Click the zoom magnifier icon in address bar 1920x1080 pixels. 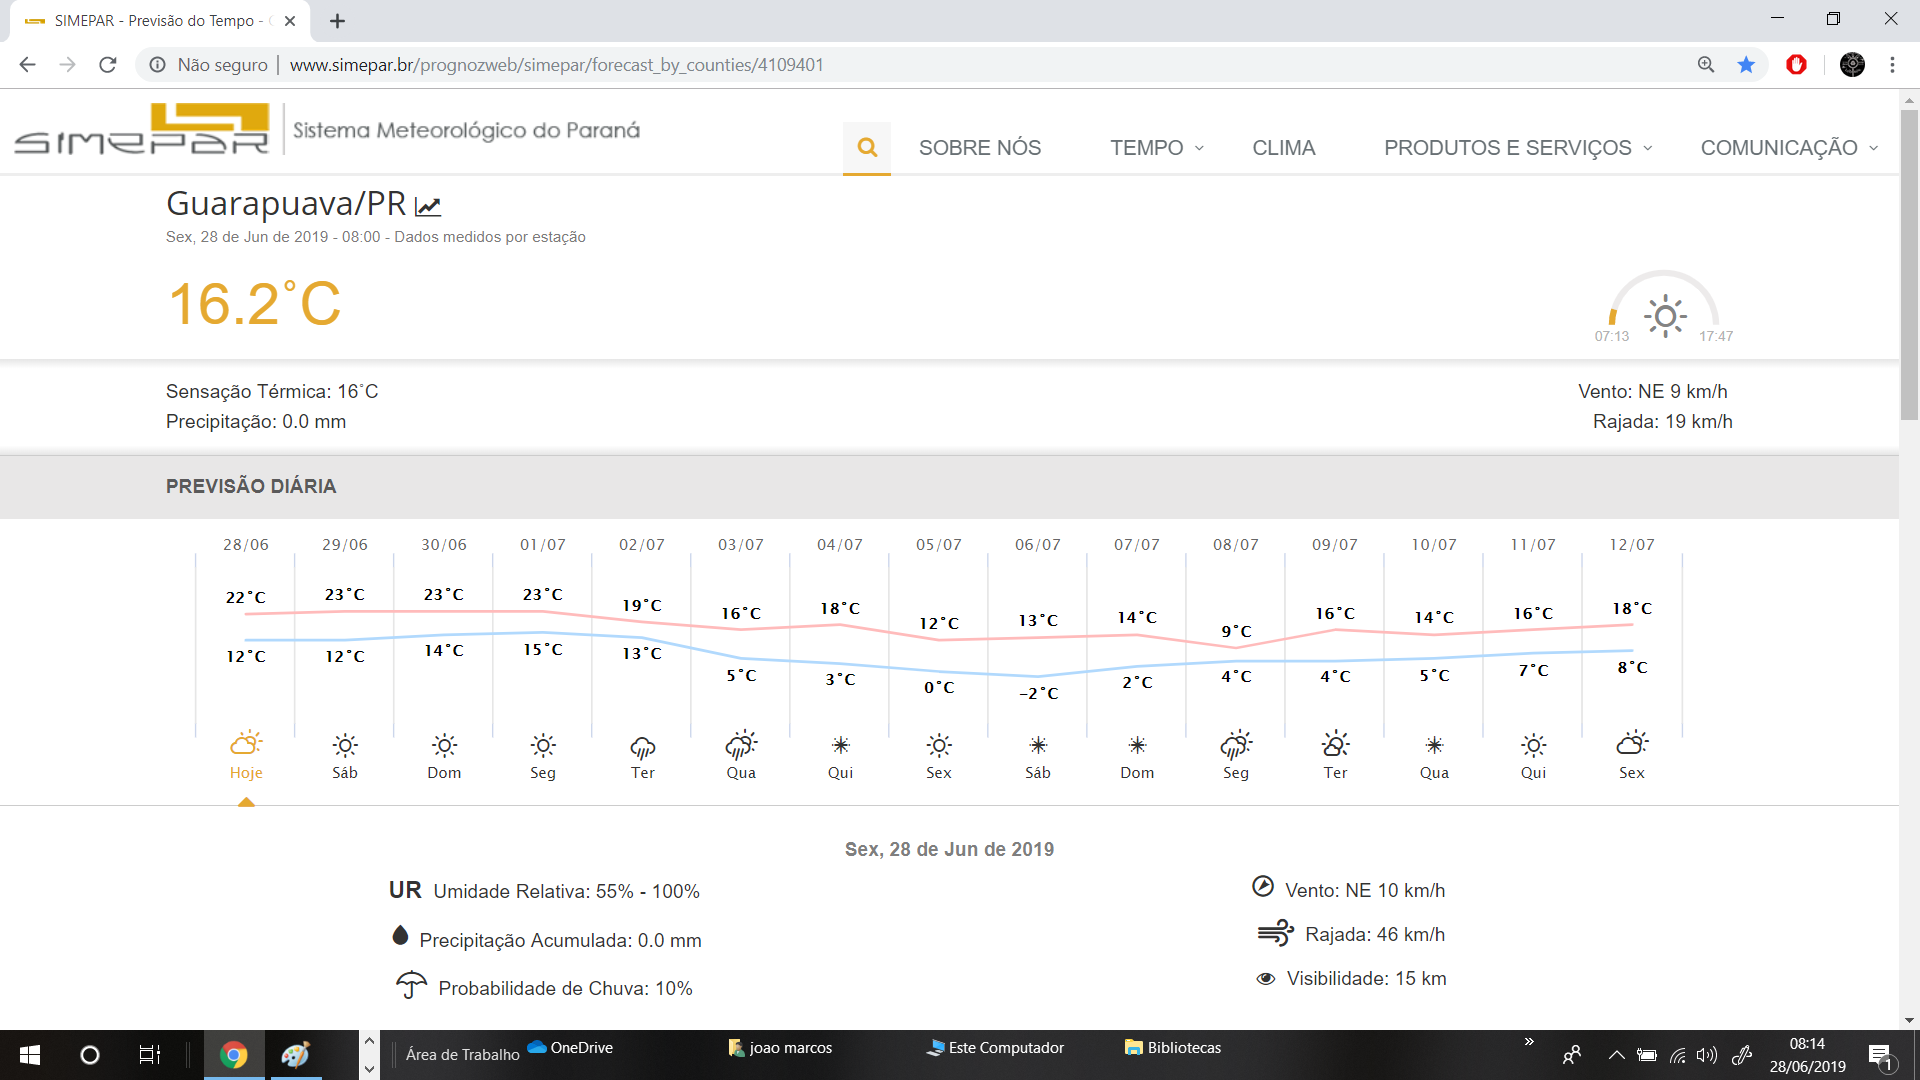1706,65
